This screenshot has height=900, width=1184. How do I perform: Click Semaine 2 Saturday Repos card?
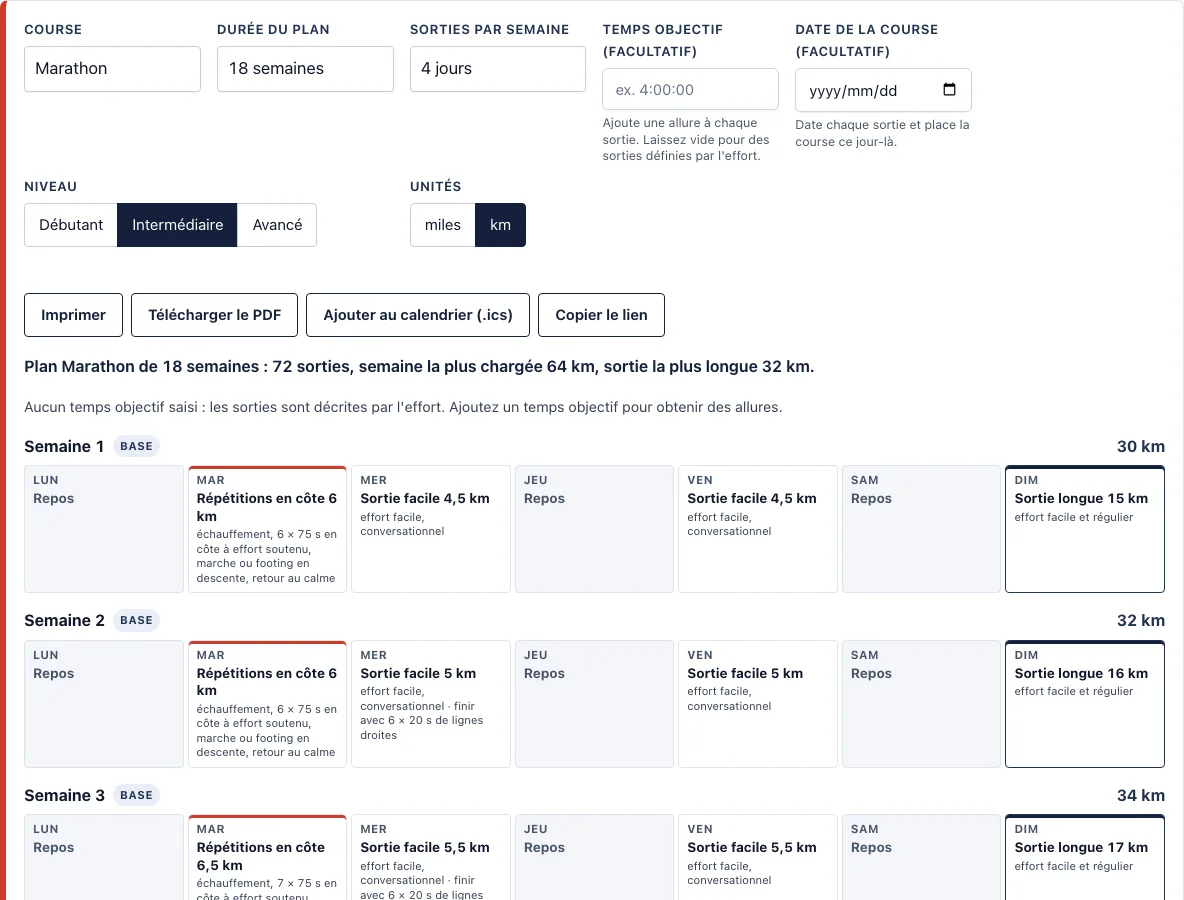pyautogui.click(x=921, y=704)
